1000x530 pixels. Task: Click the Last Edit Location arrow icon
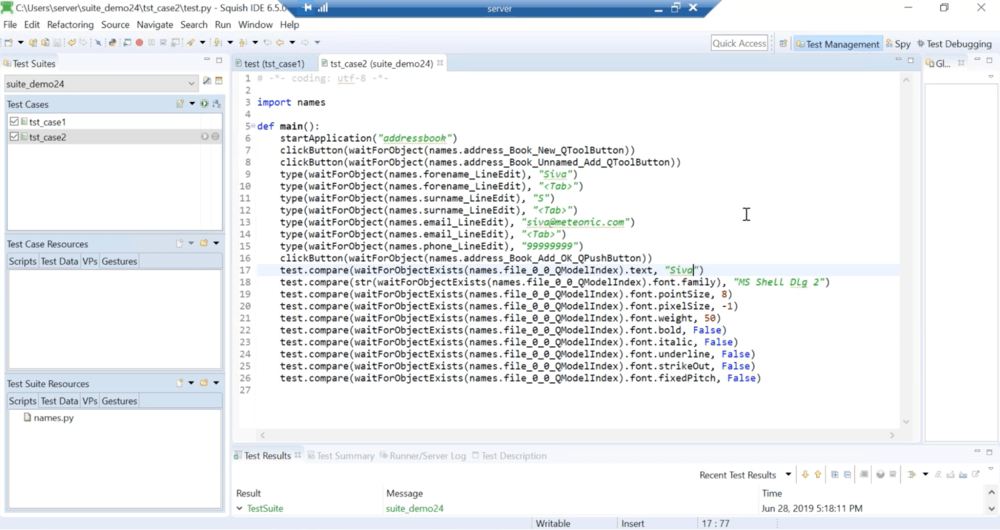coord(268,43)
